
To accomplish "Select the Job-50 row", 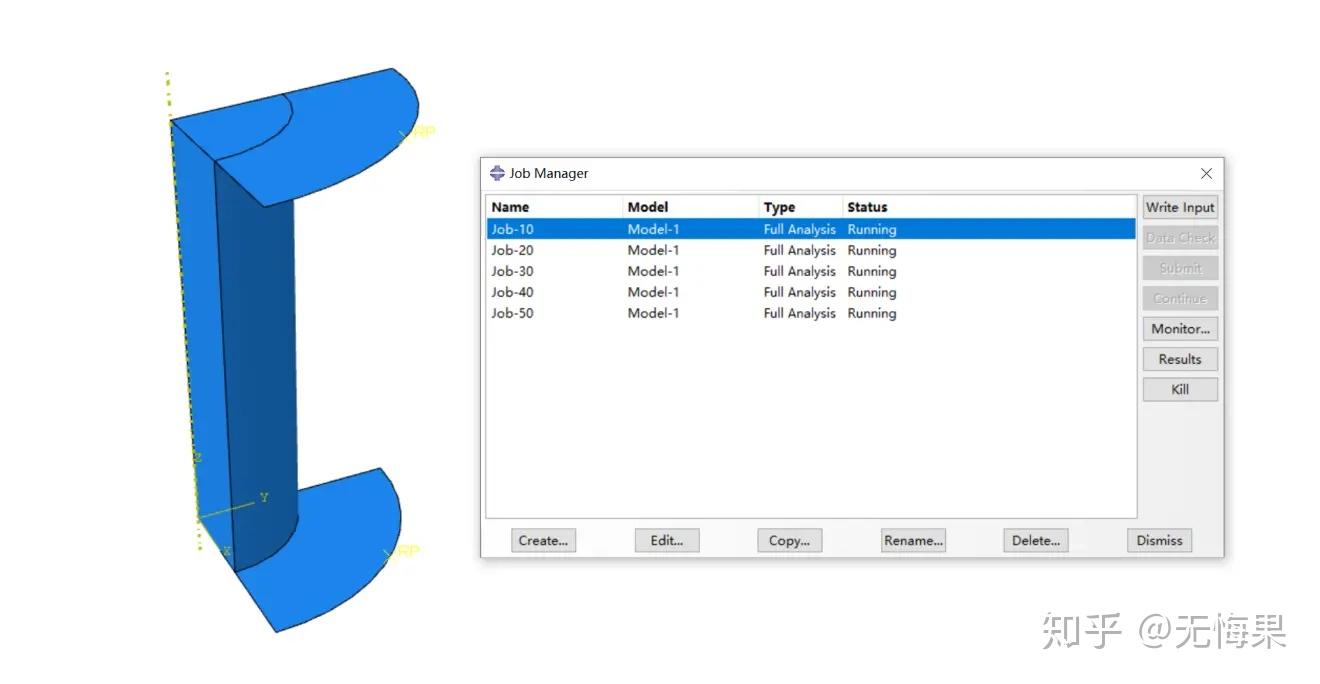I will click(x=811, y=313).
